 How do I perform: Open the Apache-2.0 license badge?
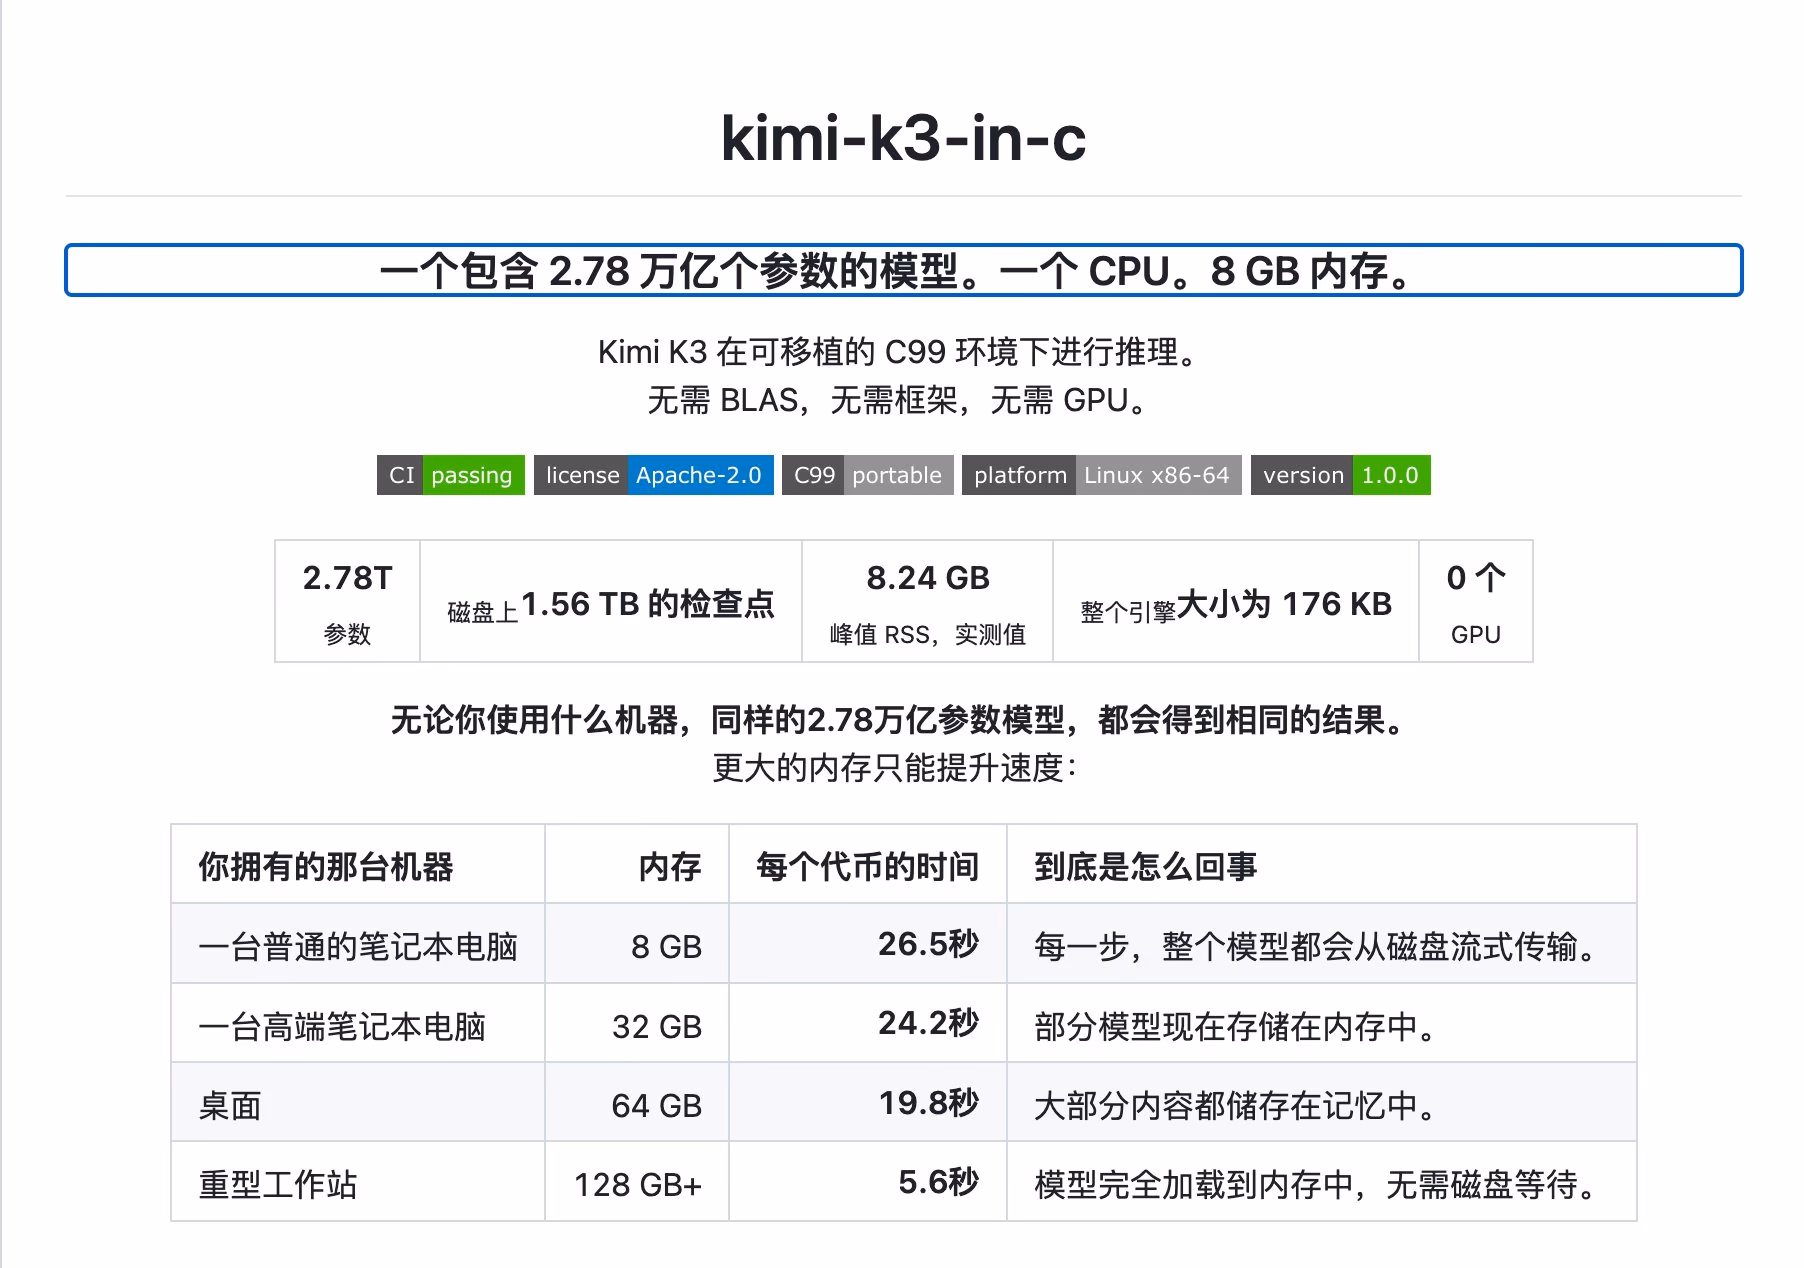tap(653, 475)
